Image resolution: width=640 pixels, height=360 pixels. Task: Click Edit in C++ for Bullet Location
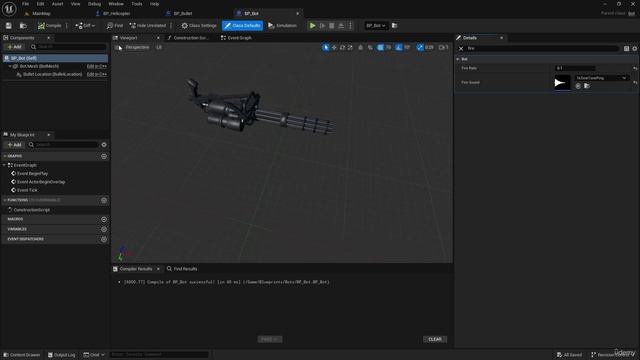coord(97,74)
